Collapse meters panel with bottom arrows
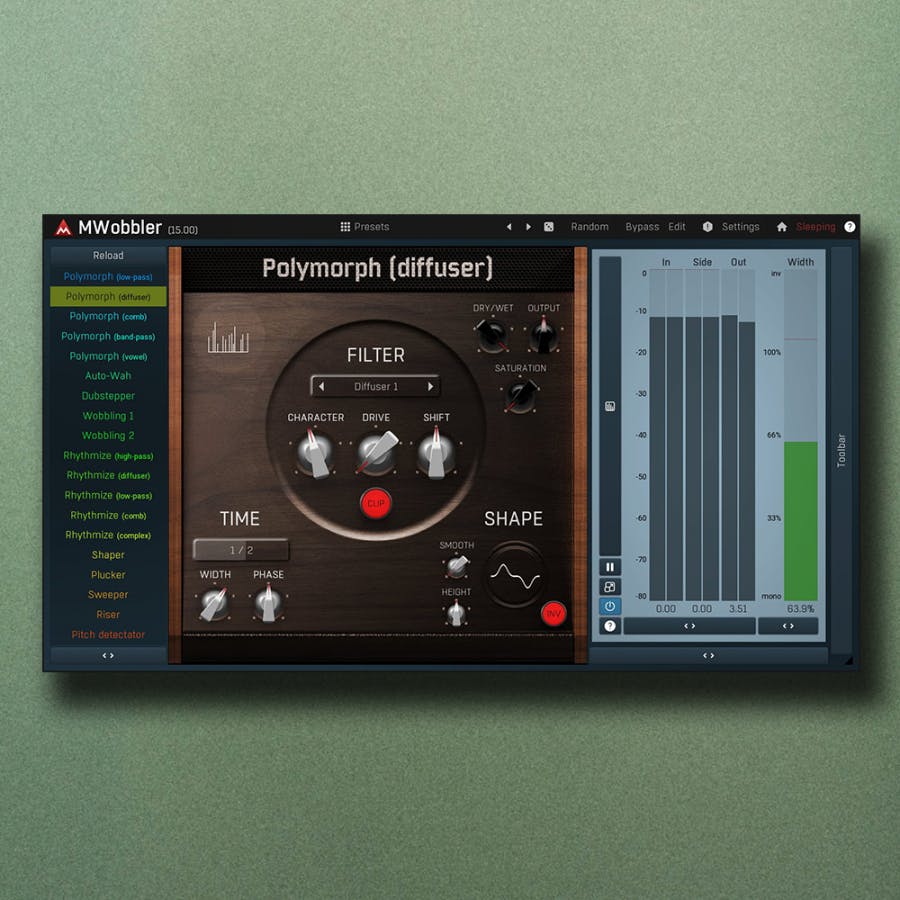The width and height of the screenshot is (900, 900). pos(708,655)
